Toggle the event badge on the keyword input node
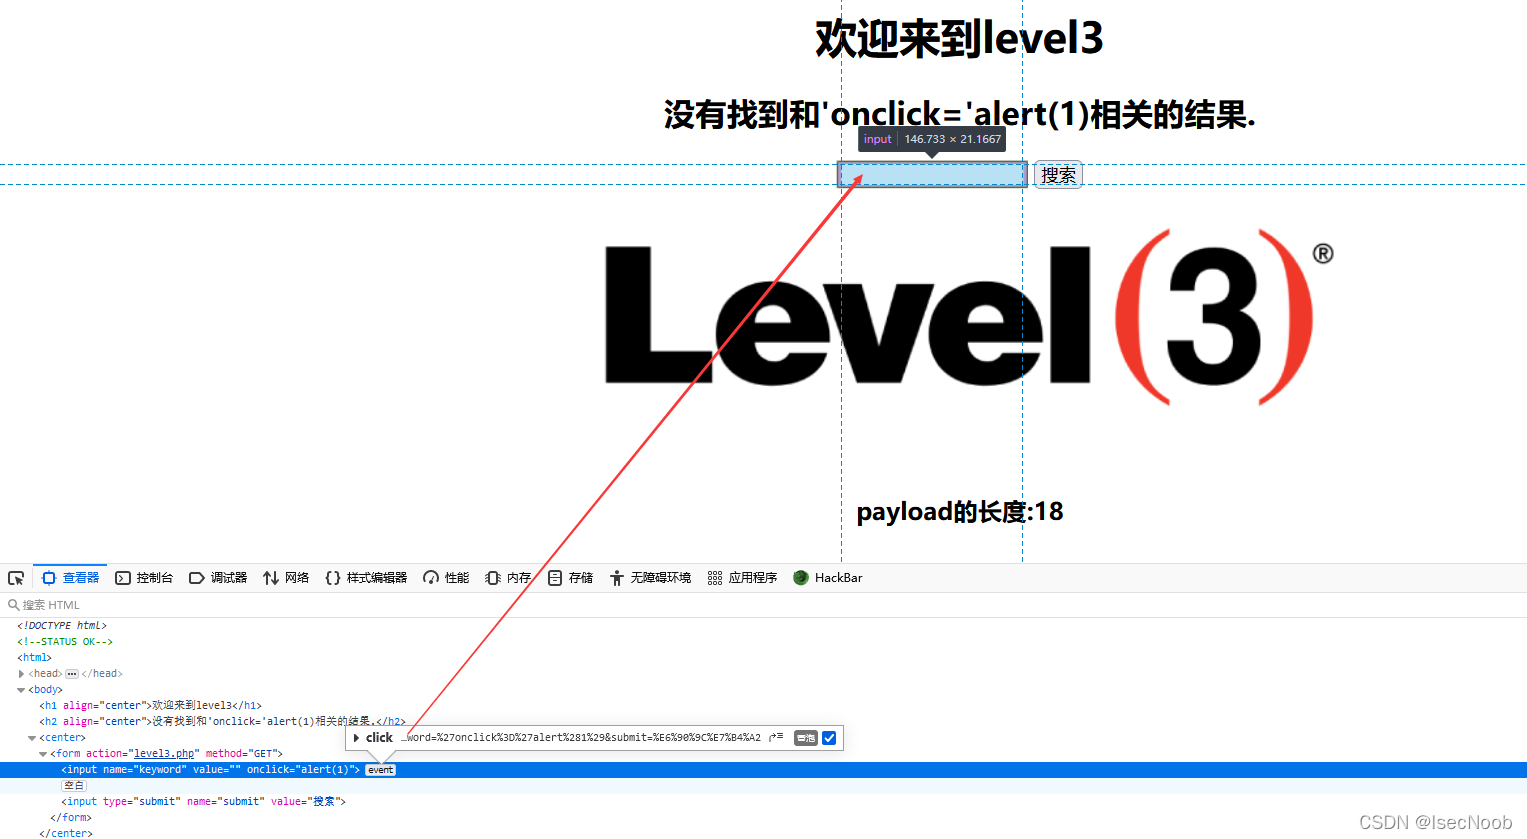Screen dimensions: 1527x839 (381, 769)
